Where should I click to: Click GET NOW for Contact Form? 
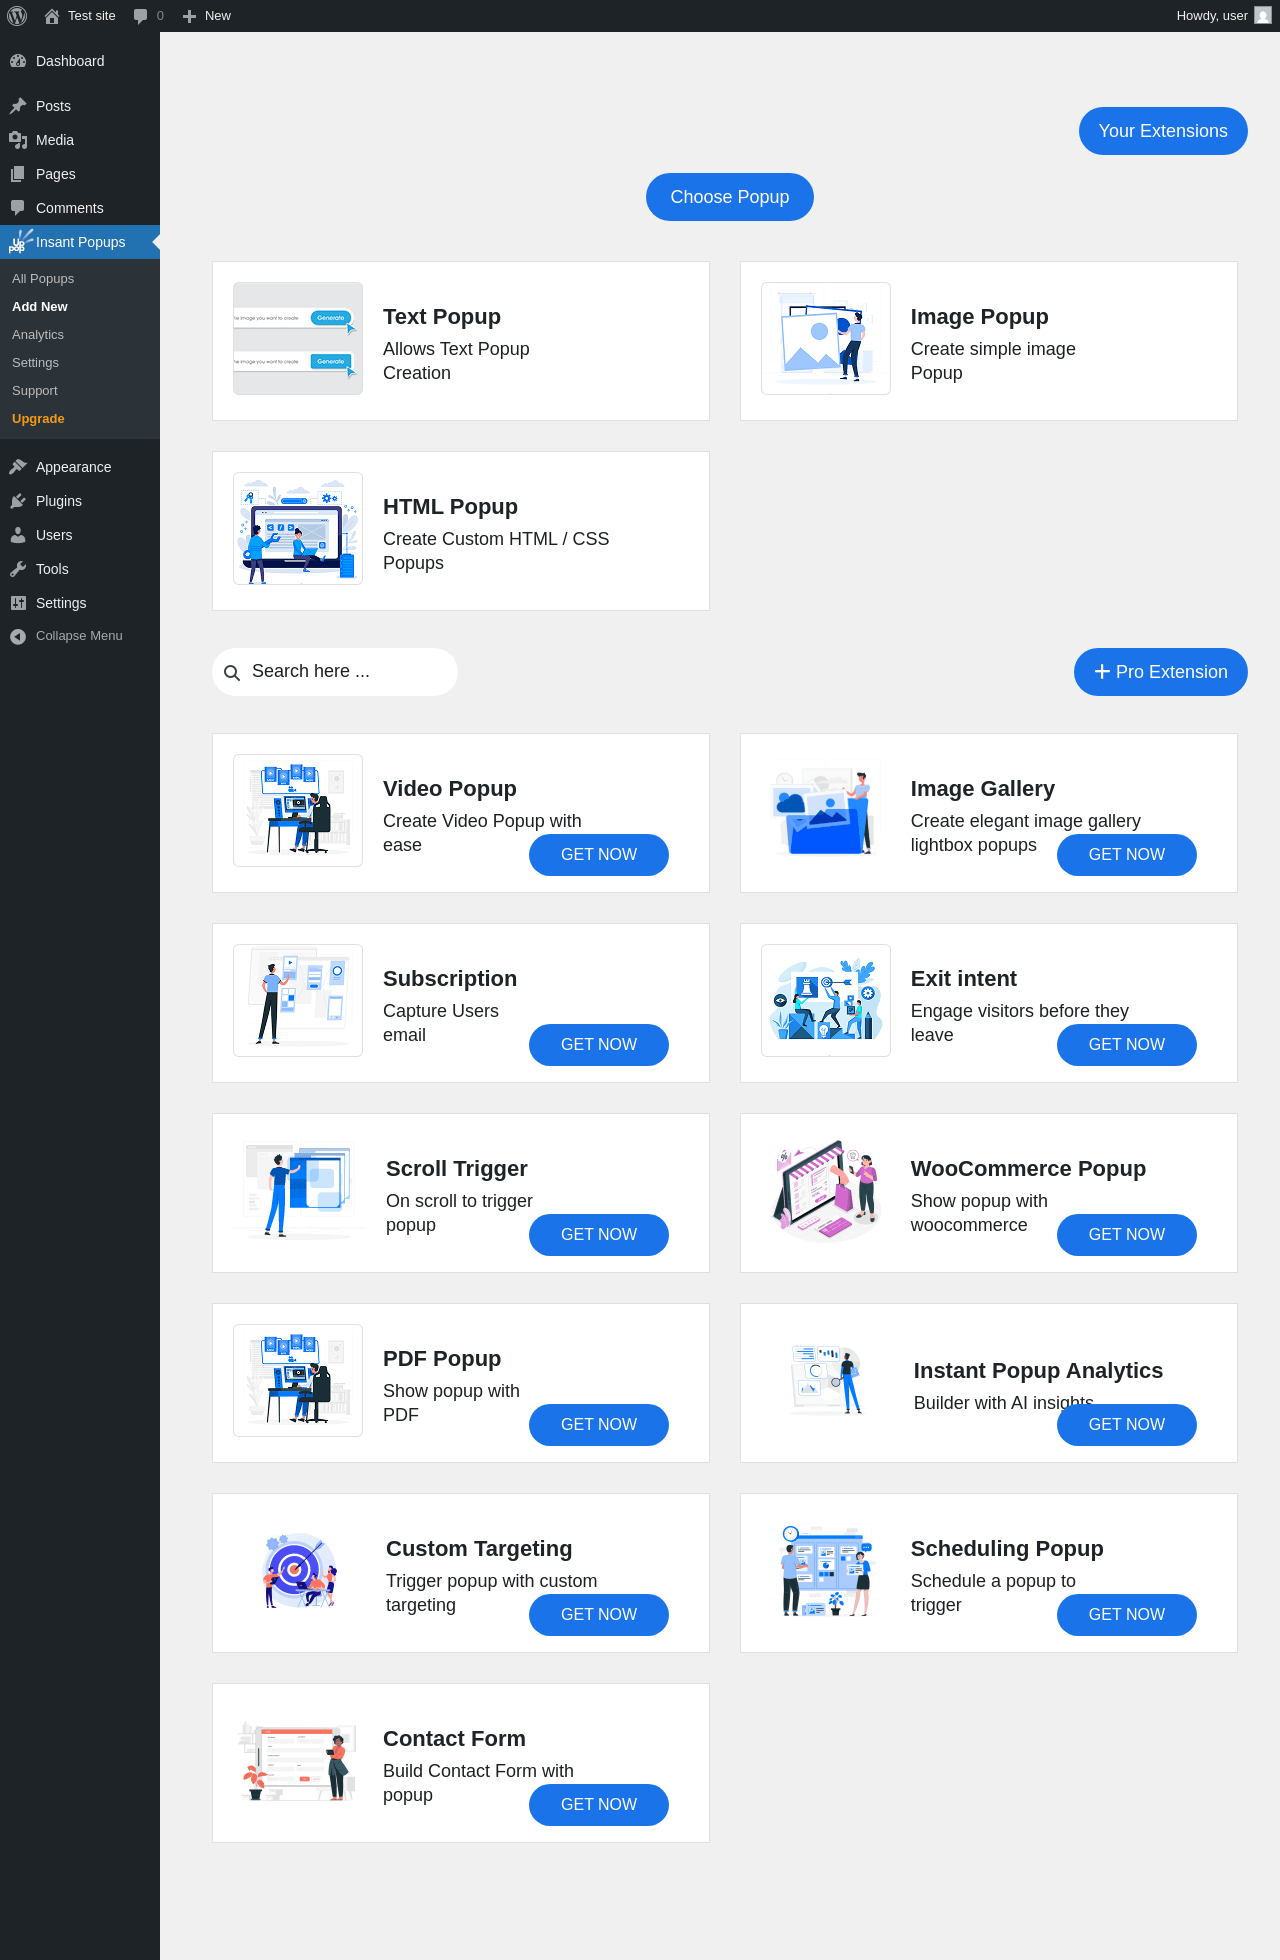(599, 1805)
